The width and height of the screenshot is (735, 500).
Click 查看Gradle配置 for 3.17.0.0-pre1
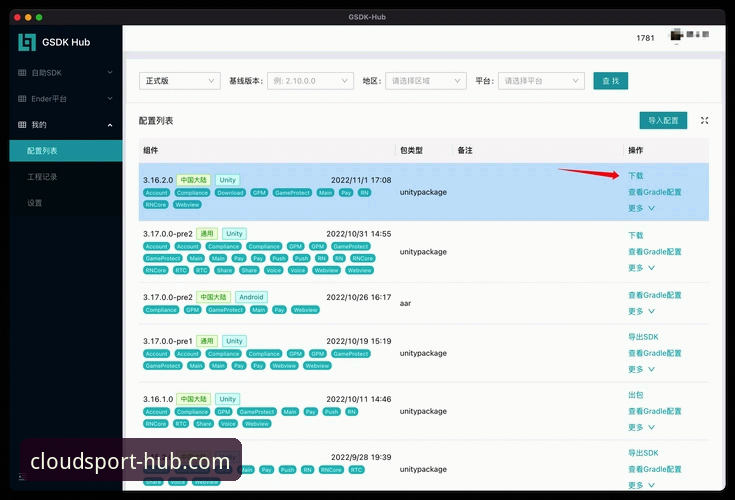pyautogui.click(x=654, y=353)
